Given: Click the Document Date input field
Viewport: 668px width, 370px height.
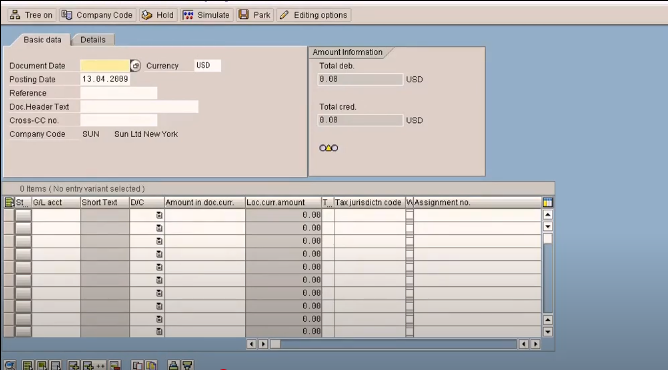Looking at the screenshot, I should click(105, 66).
